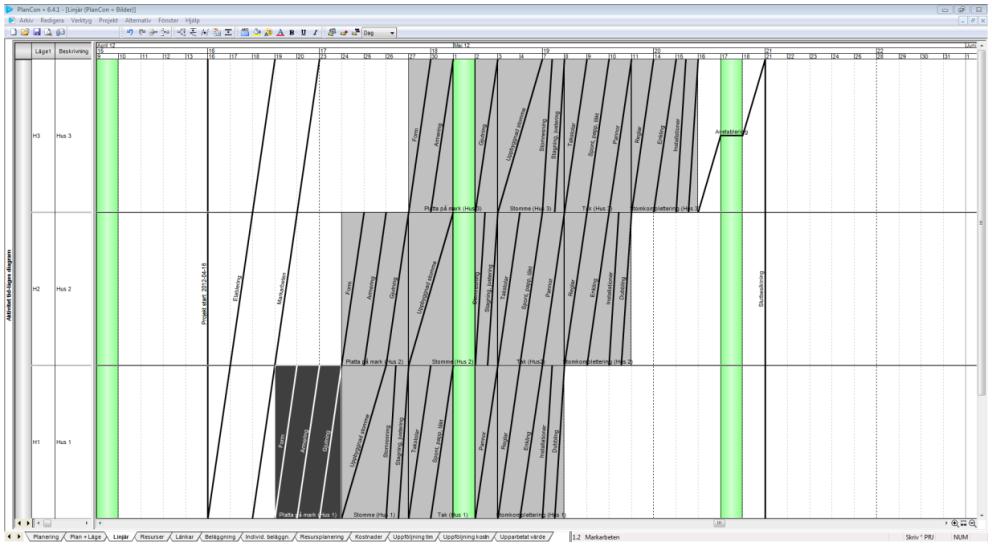Screen dimensions: 992x546
Task: Click the Markarbeten line label
Action: point(282,289)
